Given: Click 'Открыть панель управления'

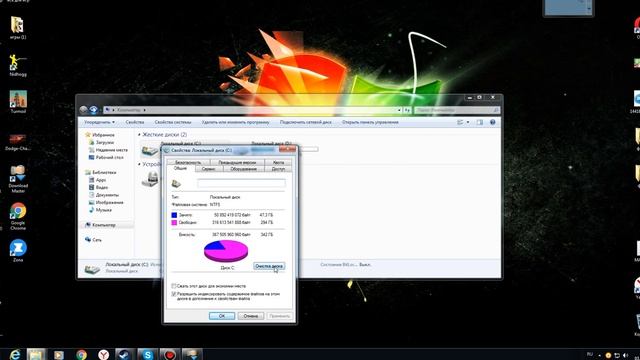Looking at the screenshot, I should click(370, 122).
